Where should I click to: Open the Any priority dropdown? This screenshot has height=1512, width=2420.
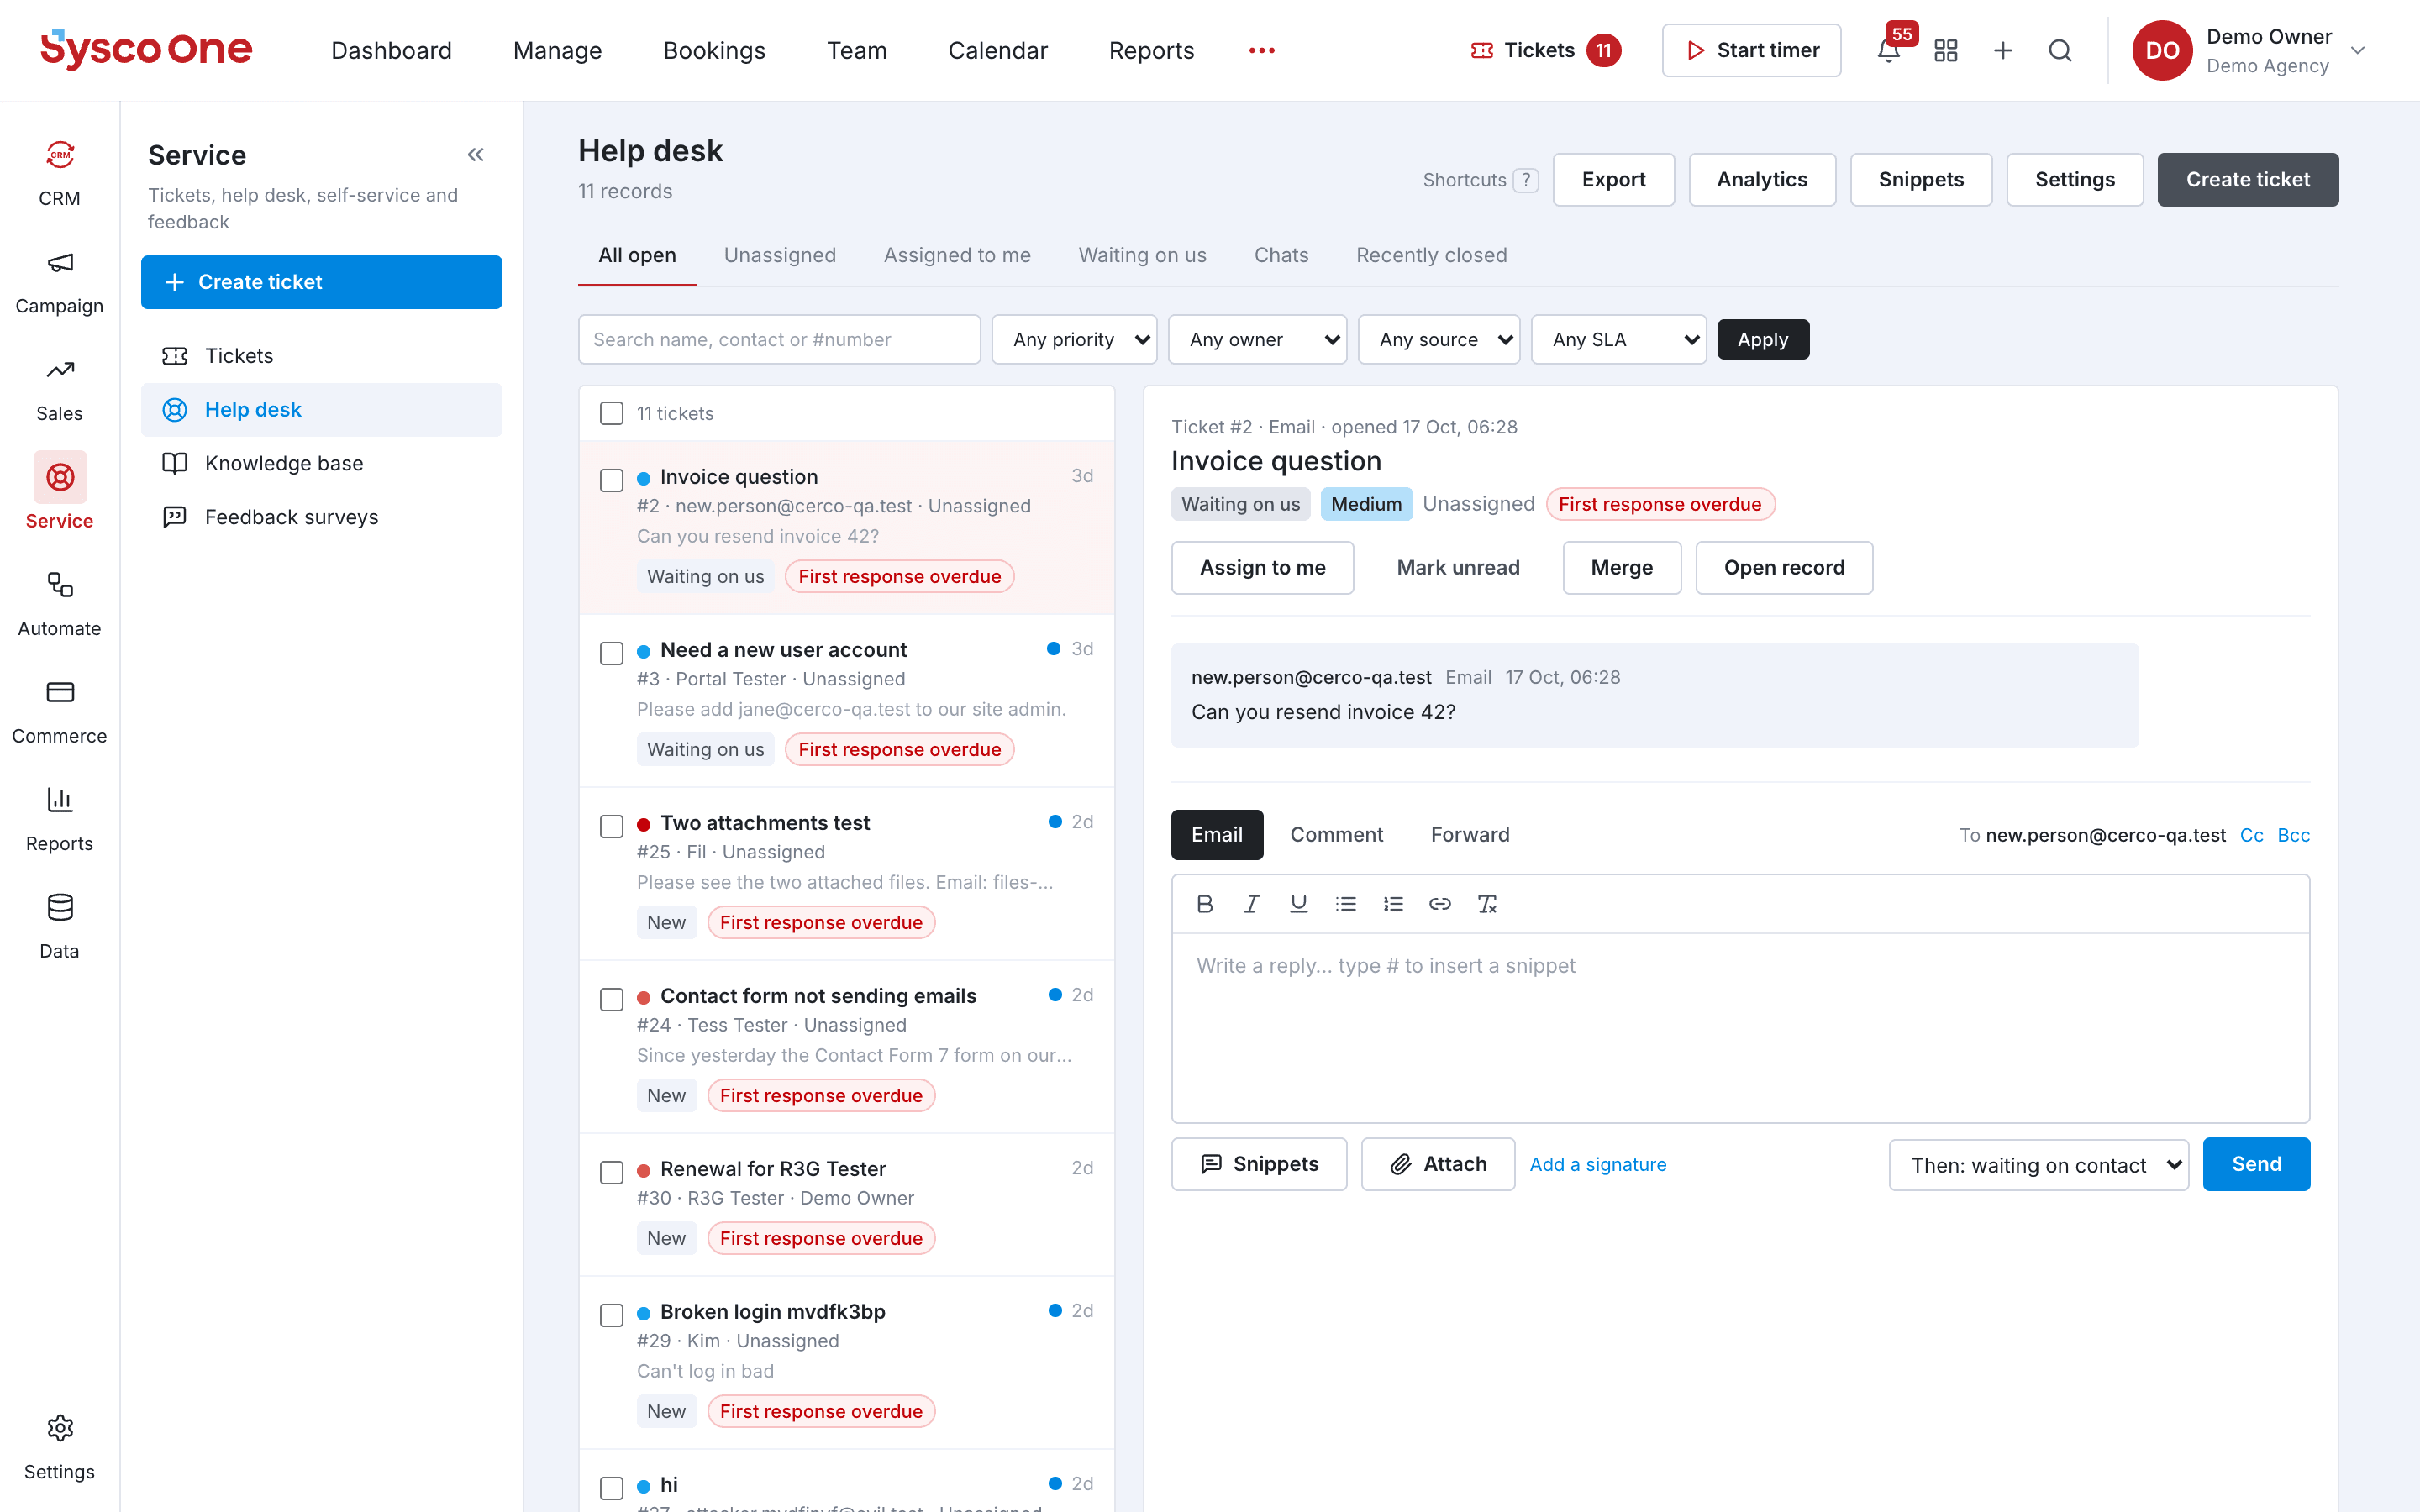click(1074, 340)
